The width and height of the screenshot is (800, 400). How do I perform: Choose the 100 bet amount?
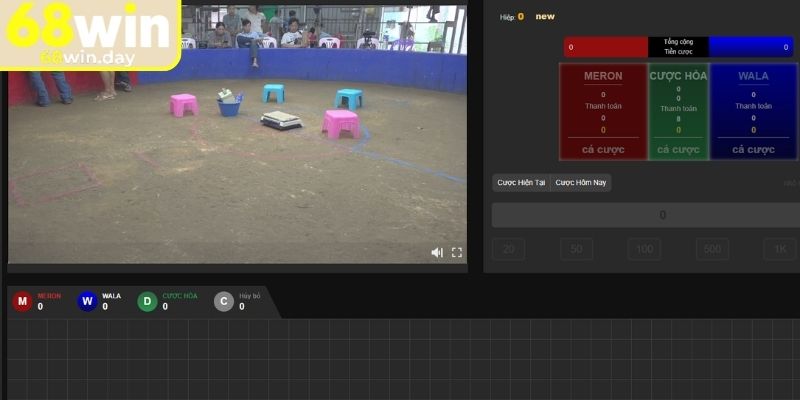click(644, 249)
